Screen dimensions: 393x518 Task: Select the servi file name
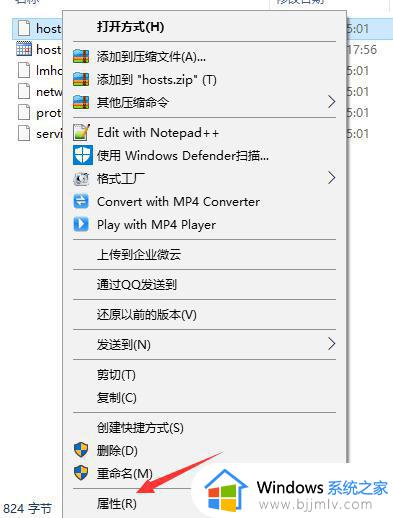(49, 134)
